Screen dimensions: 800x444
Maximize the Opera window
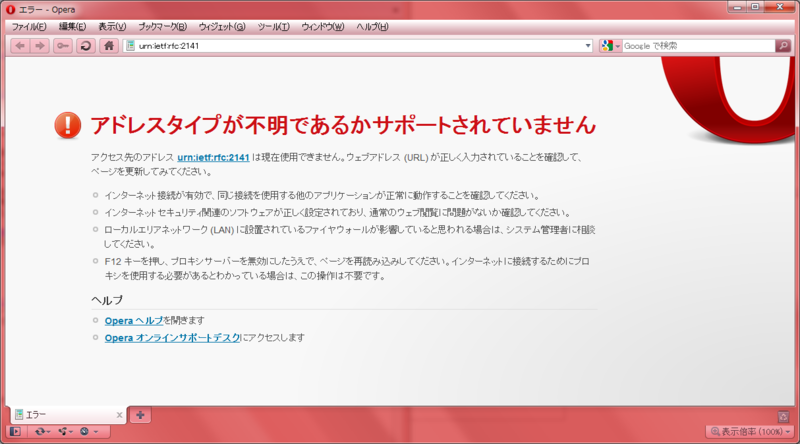tap(755, 7)
